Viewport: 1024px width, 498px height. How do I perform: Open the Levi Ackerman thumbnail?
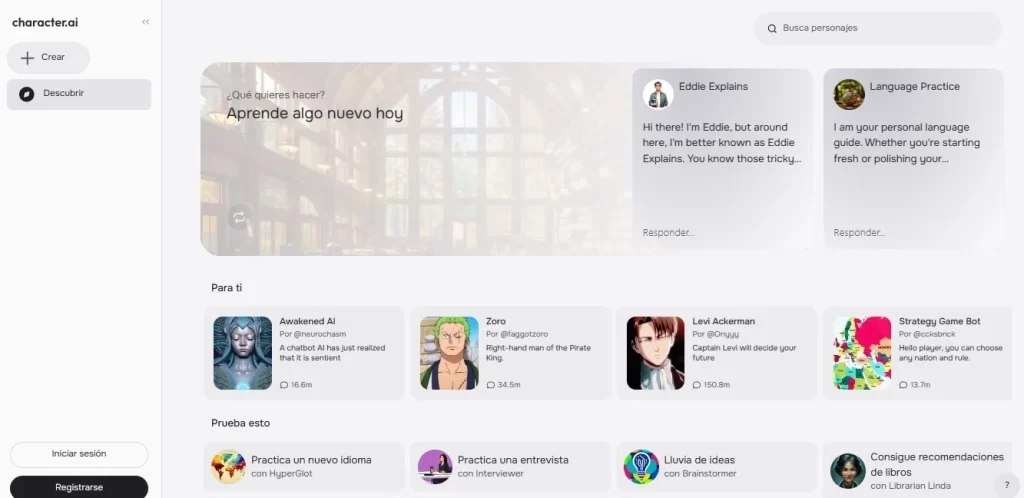click(x=656, y=353)
